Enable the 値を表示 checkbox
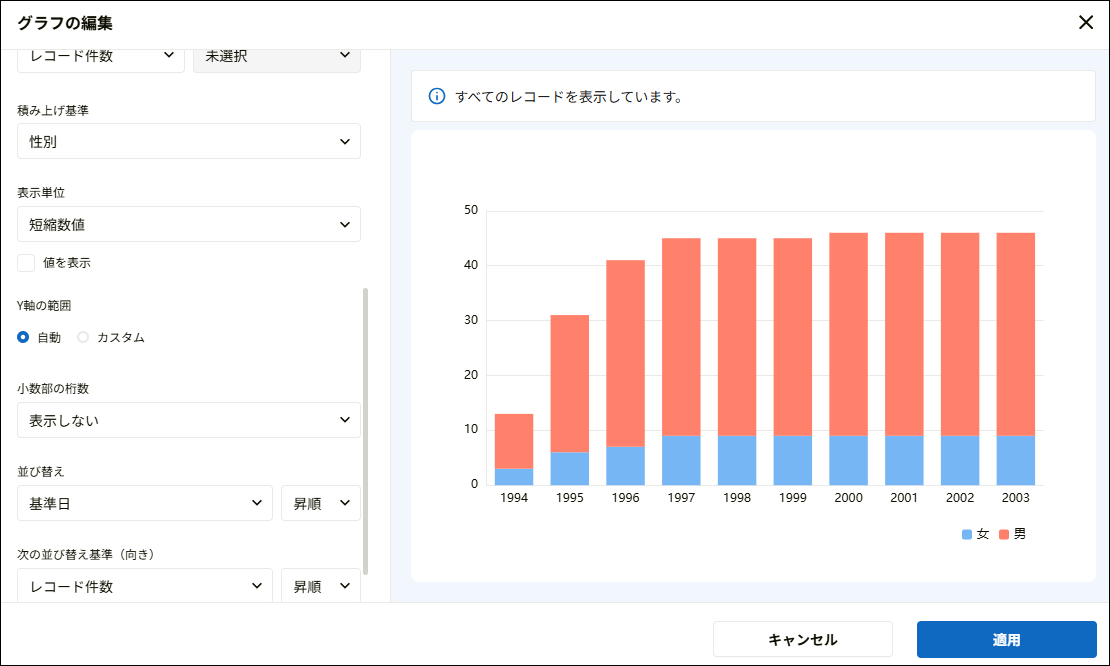This screenshot has width=1110, height=666. pos(25,262)
